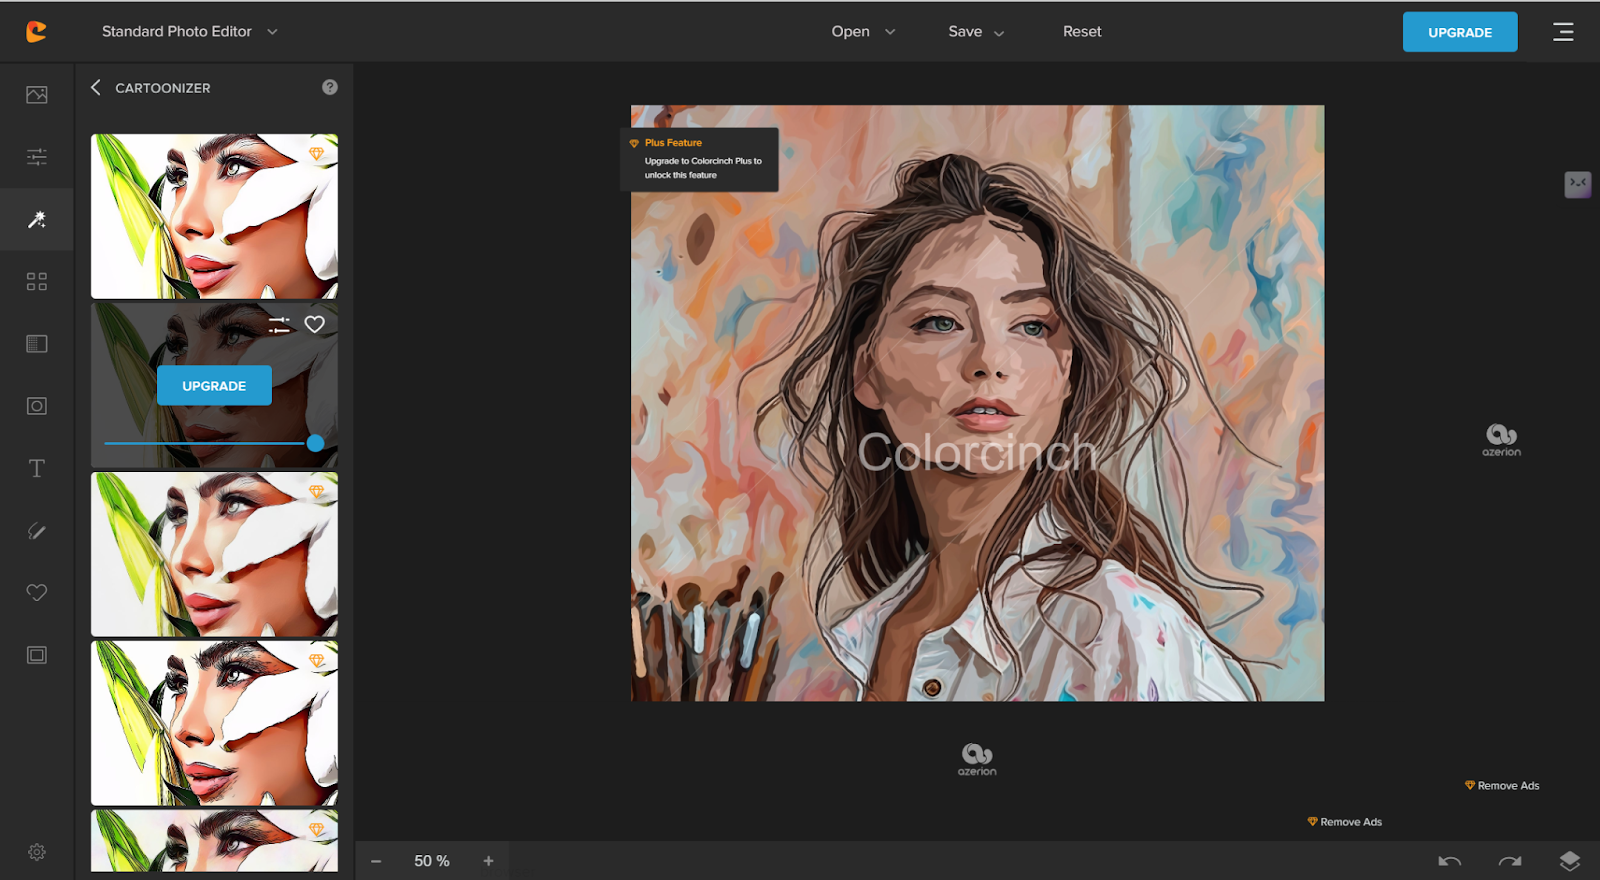Screen dimensions: 1600x880
Task: Click the azerion logo below the canvas
Action: 977,759
